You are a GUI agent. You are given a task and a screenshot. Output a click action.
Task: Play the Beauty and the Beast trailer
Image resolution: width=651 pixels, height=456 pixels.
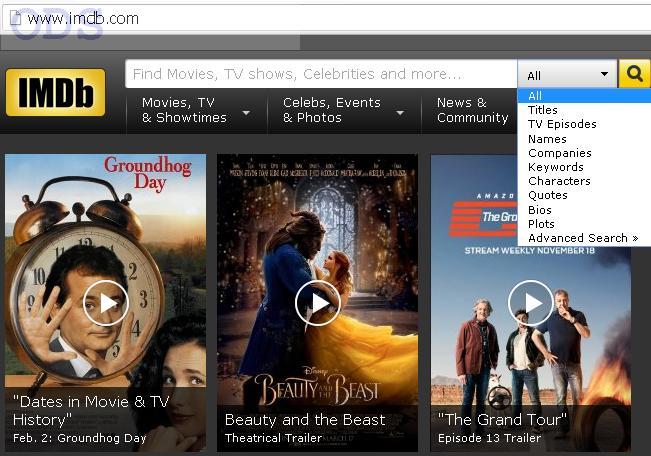pos(318,302)
